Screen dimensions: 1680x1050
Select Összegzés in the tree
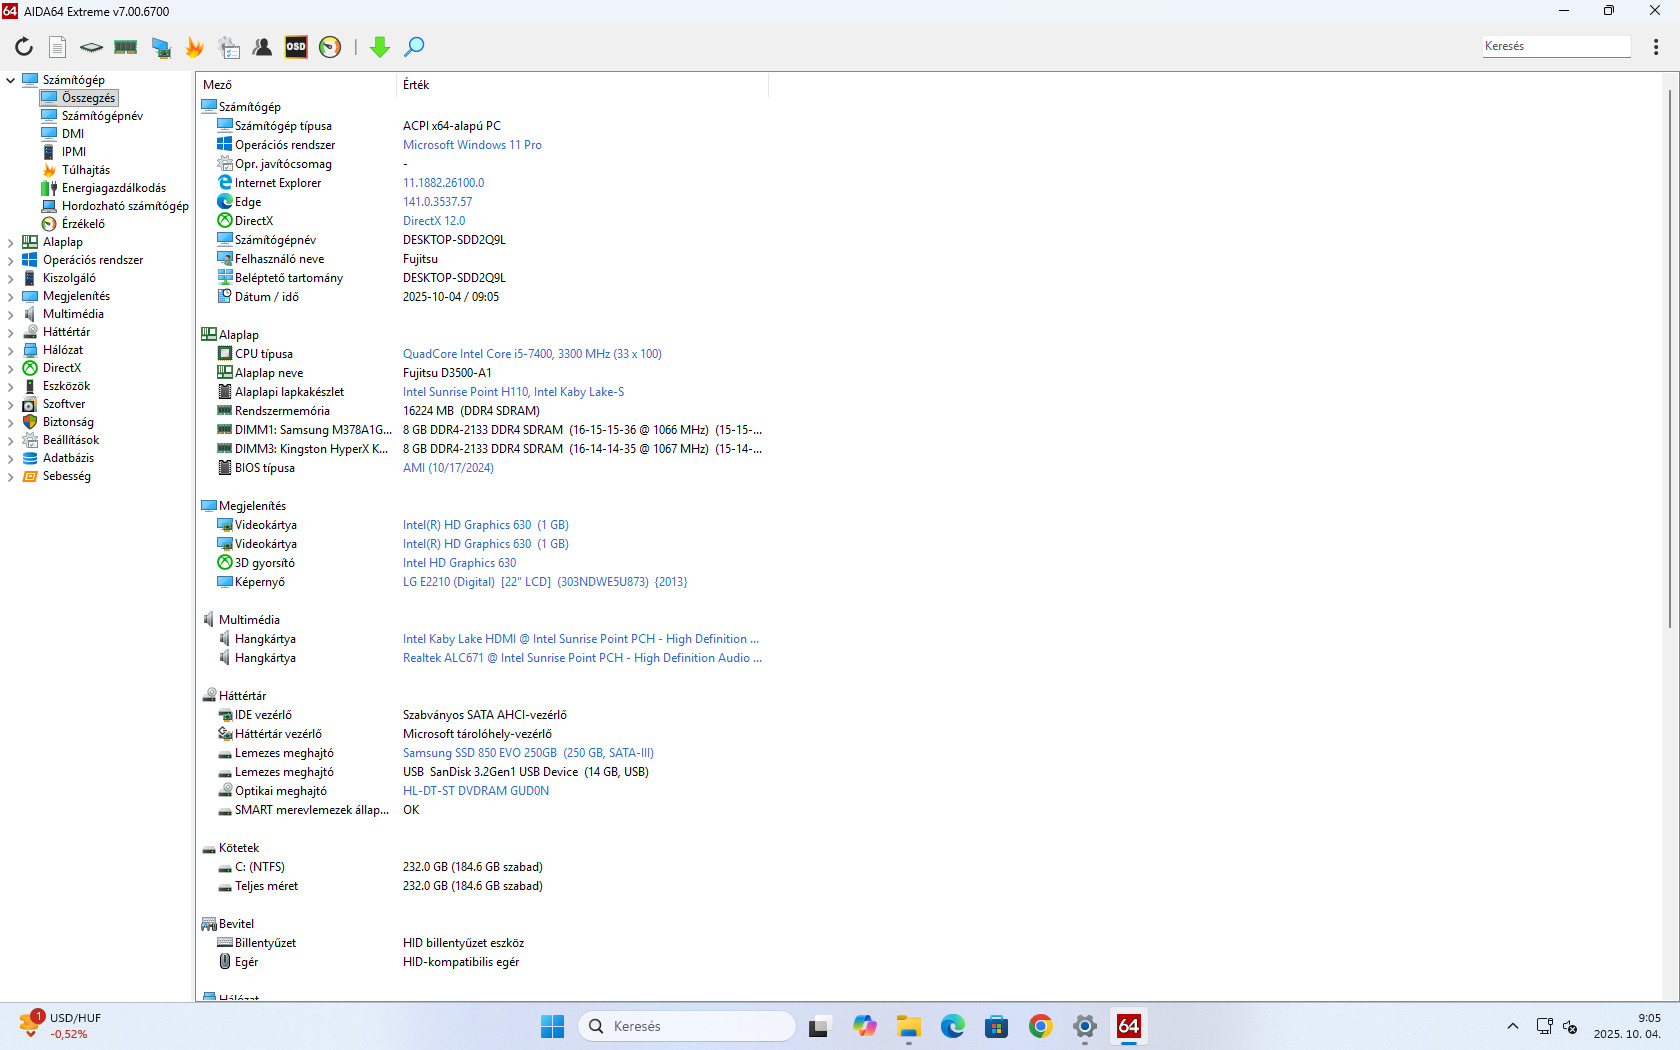pyautogui.click(x=79, y=98)
